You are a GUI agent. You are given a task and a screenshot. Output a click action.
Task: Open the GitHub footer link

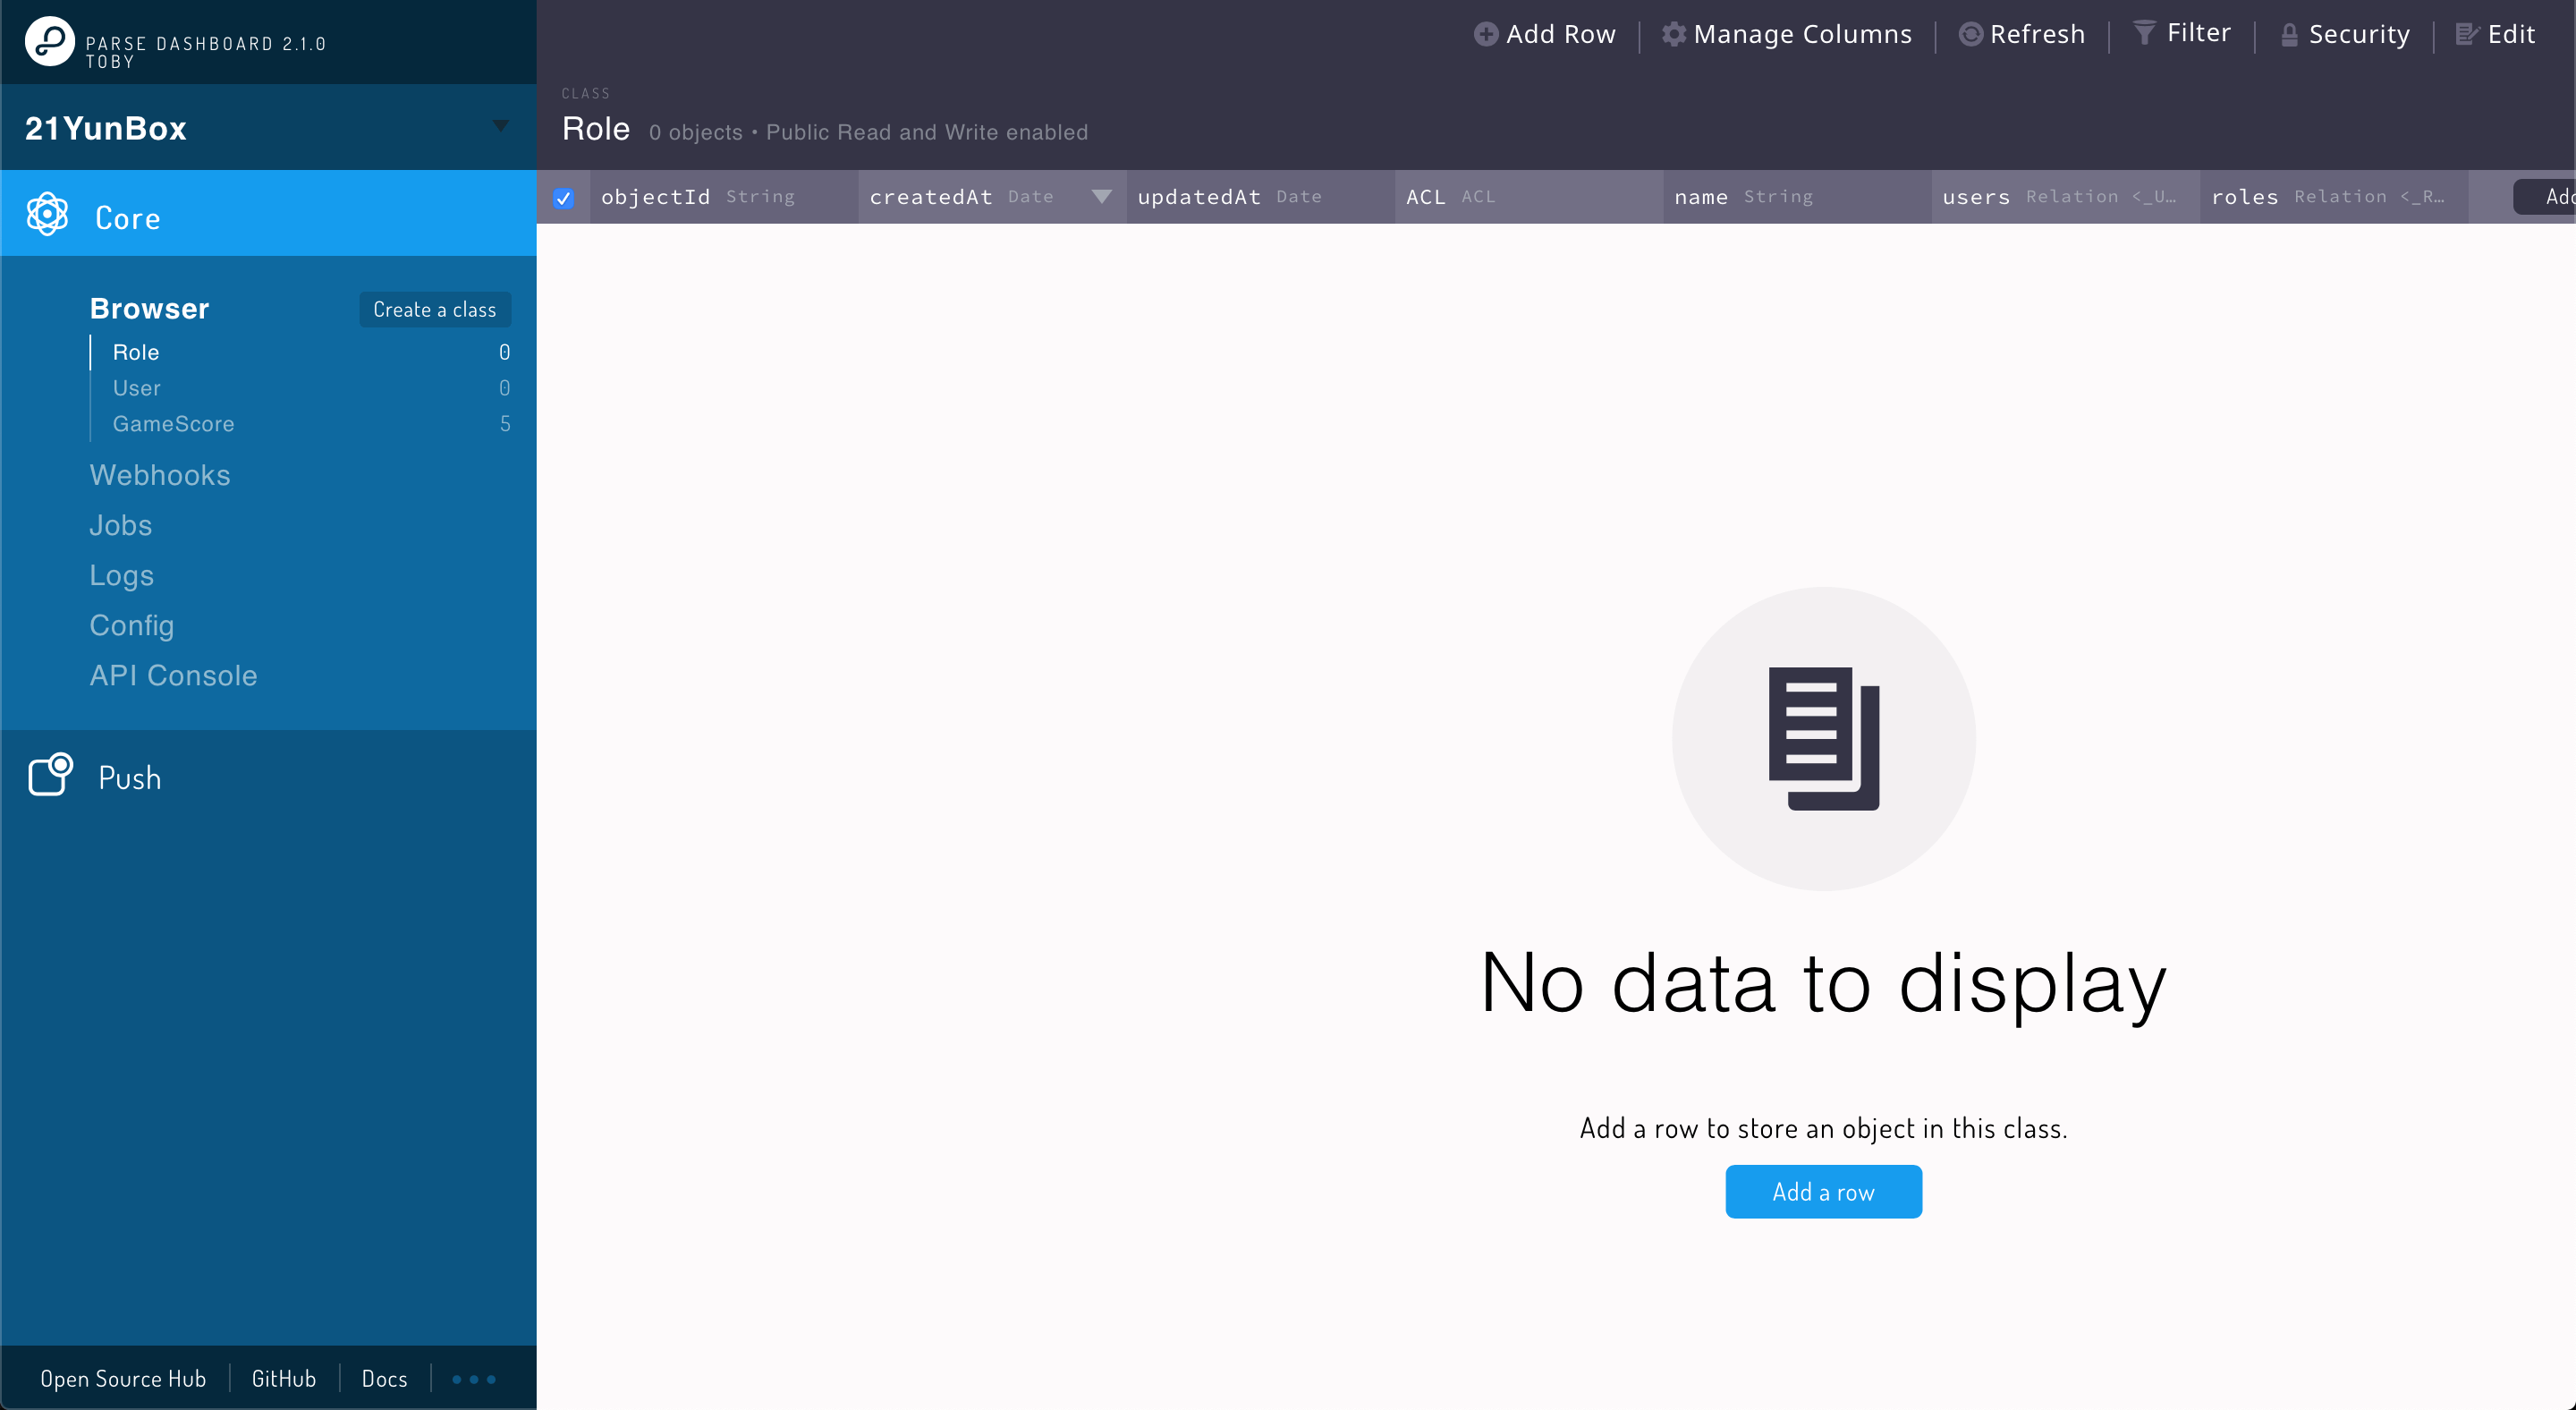283,1379
